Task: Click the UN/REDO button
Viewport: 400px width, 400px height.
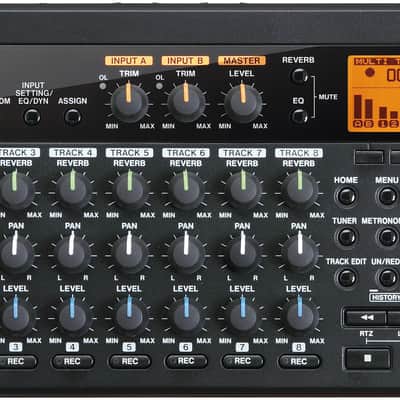Action: tap(388, 278)
